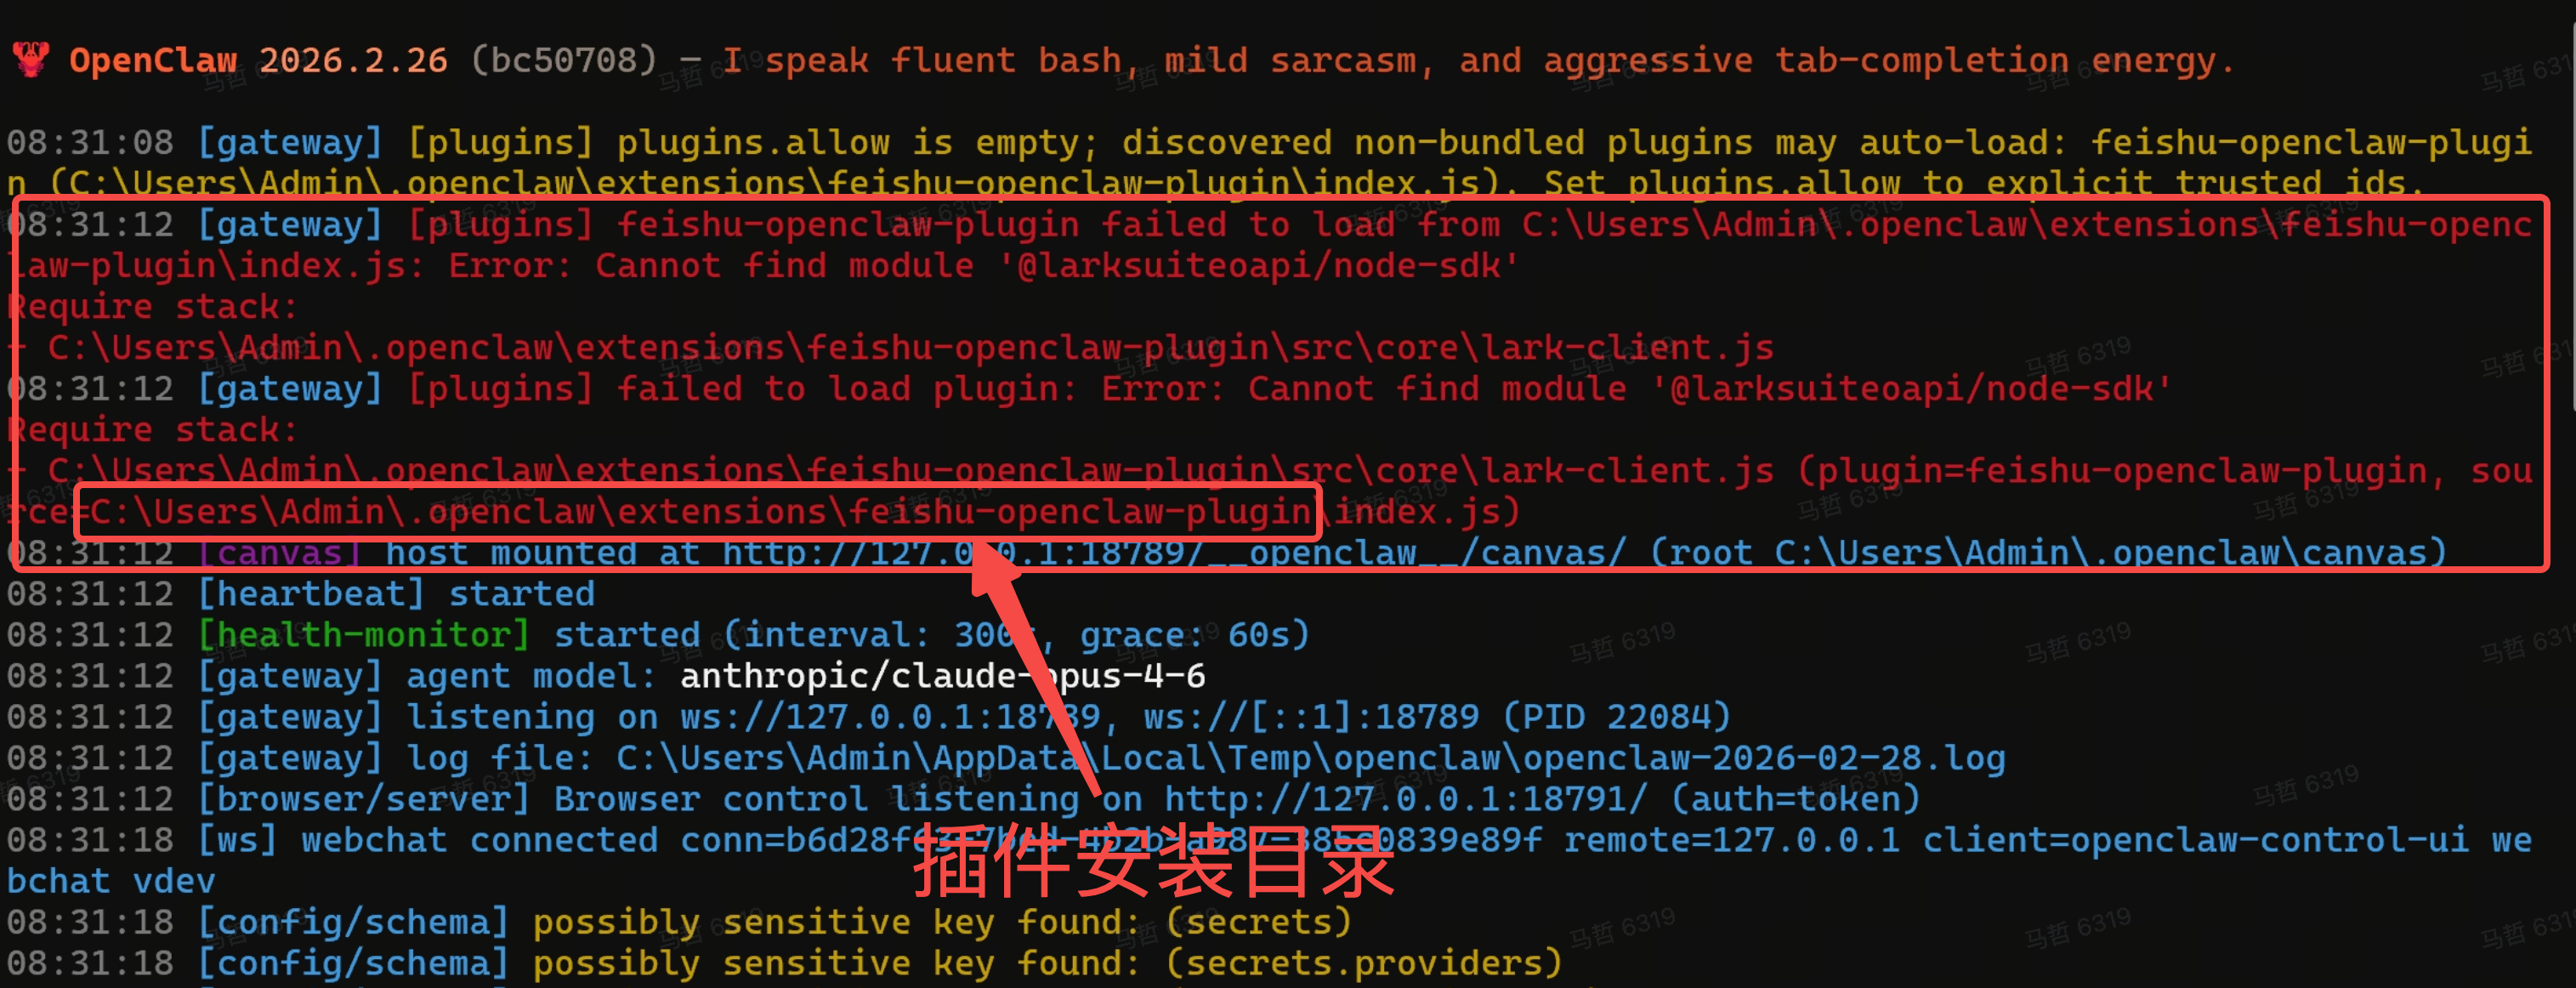
Task: Click the [heartbeat] started log line
Action: [x=396, y=594]
